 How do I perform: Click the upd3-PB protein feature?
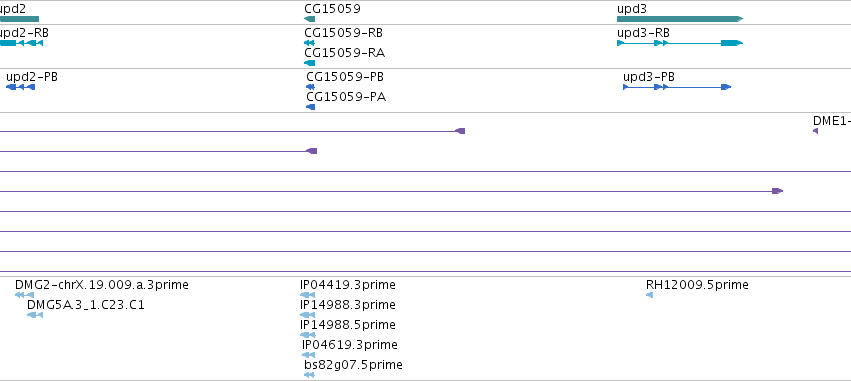[677, 87]
